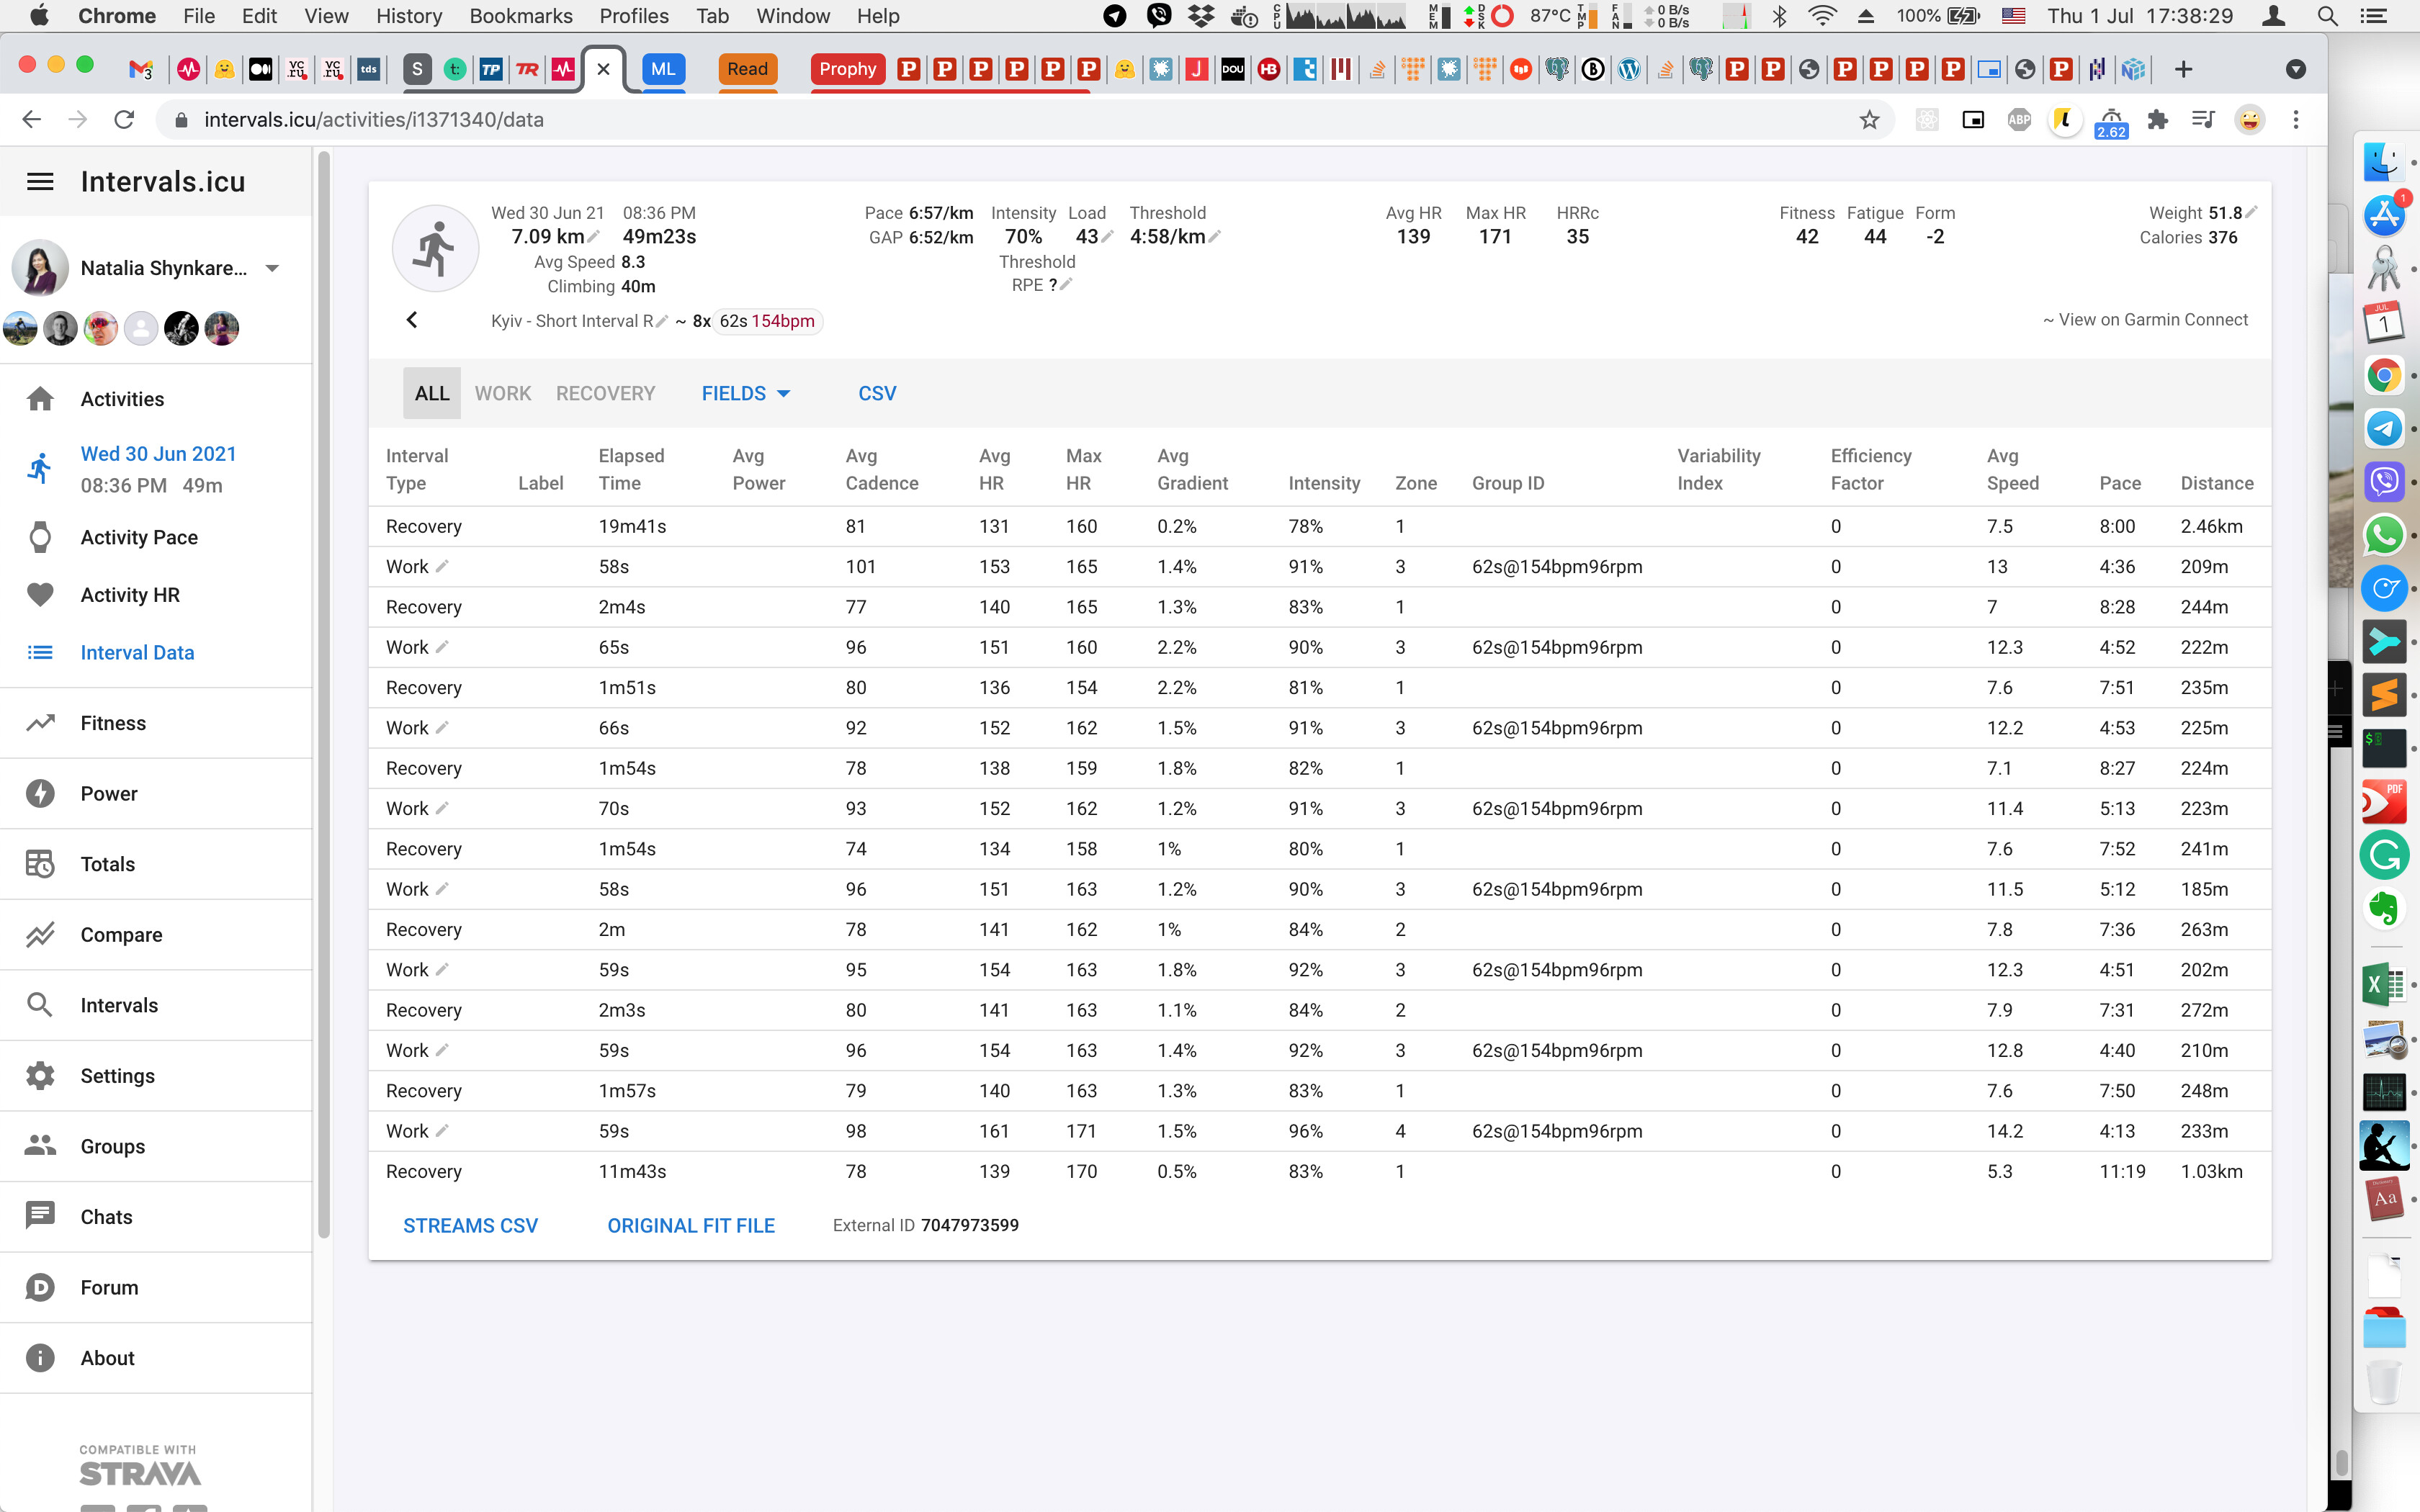
Task: Open the Totals calendar icon
Action: click(x=40, y=864)
